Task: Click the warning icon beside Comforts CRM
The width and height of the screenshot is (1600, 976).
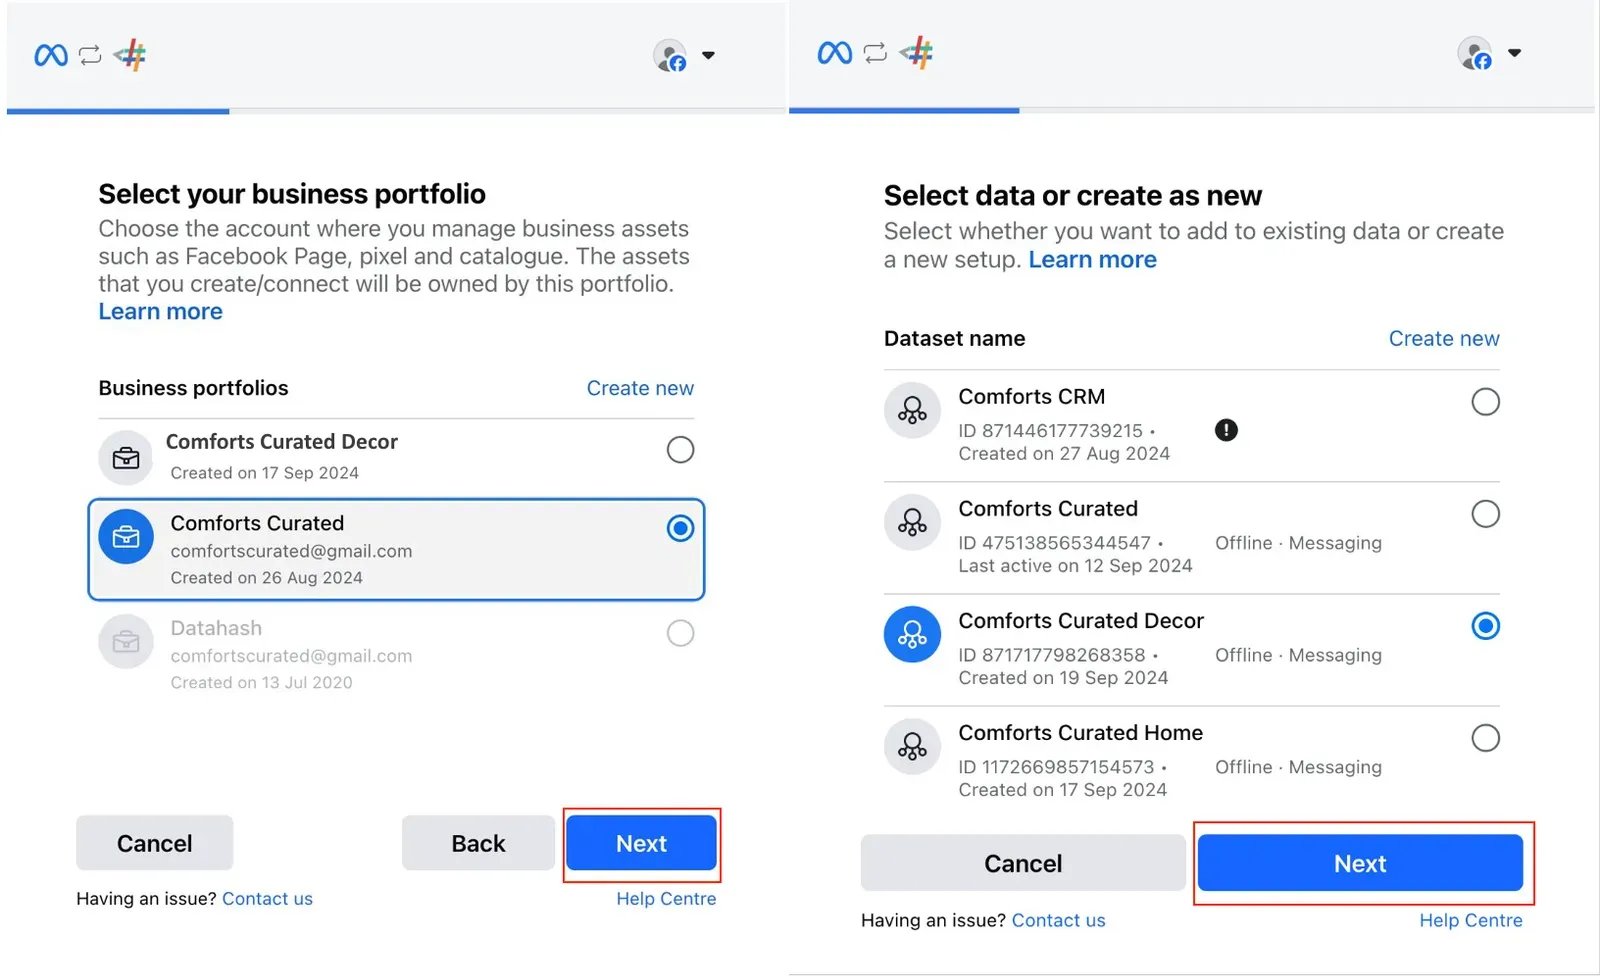Action: 1226,430
